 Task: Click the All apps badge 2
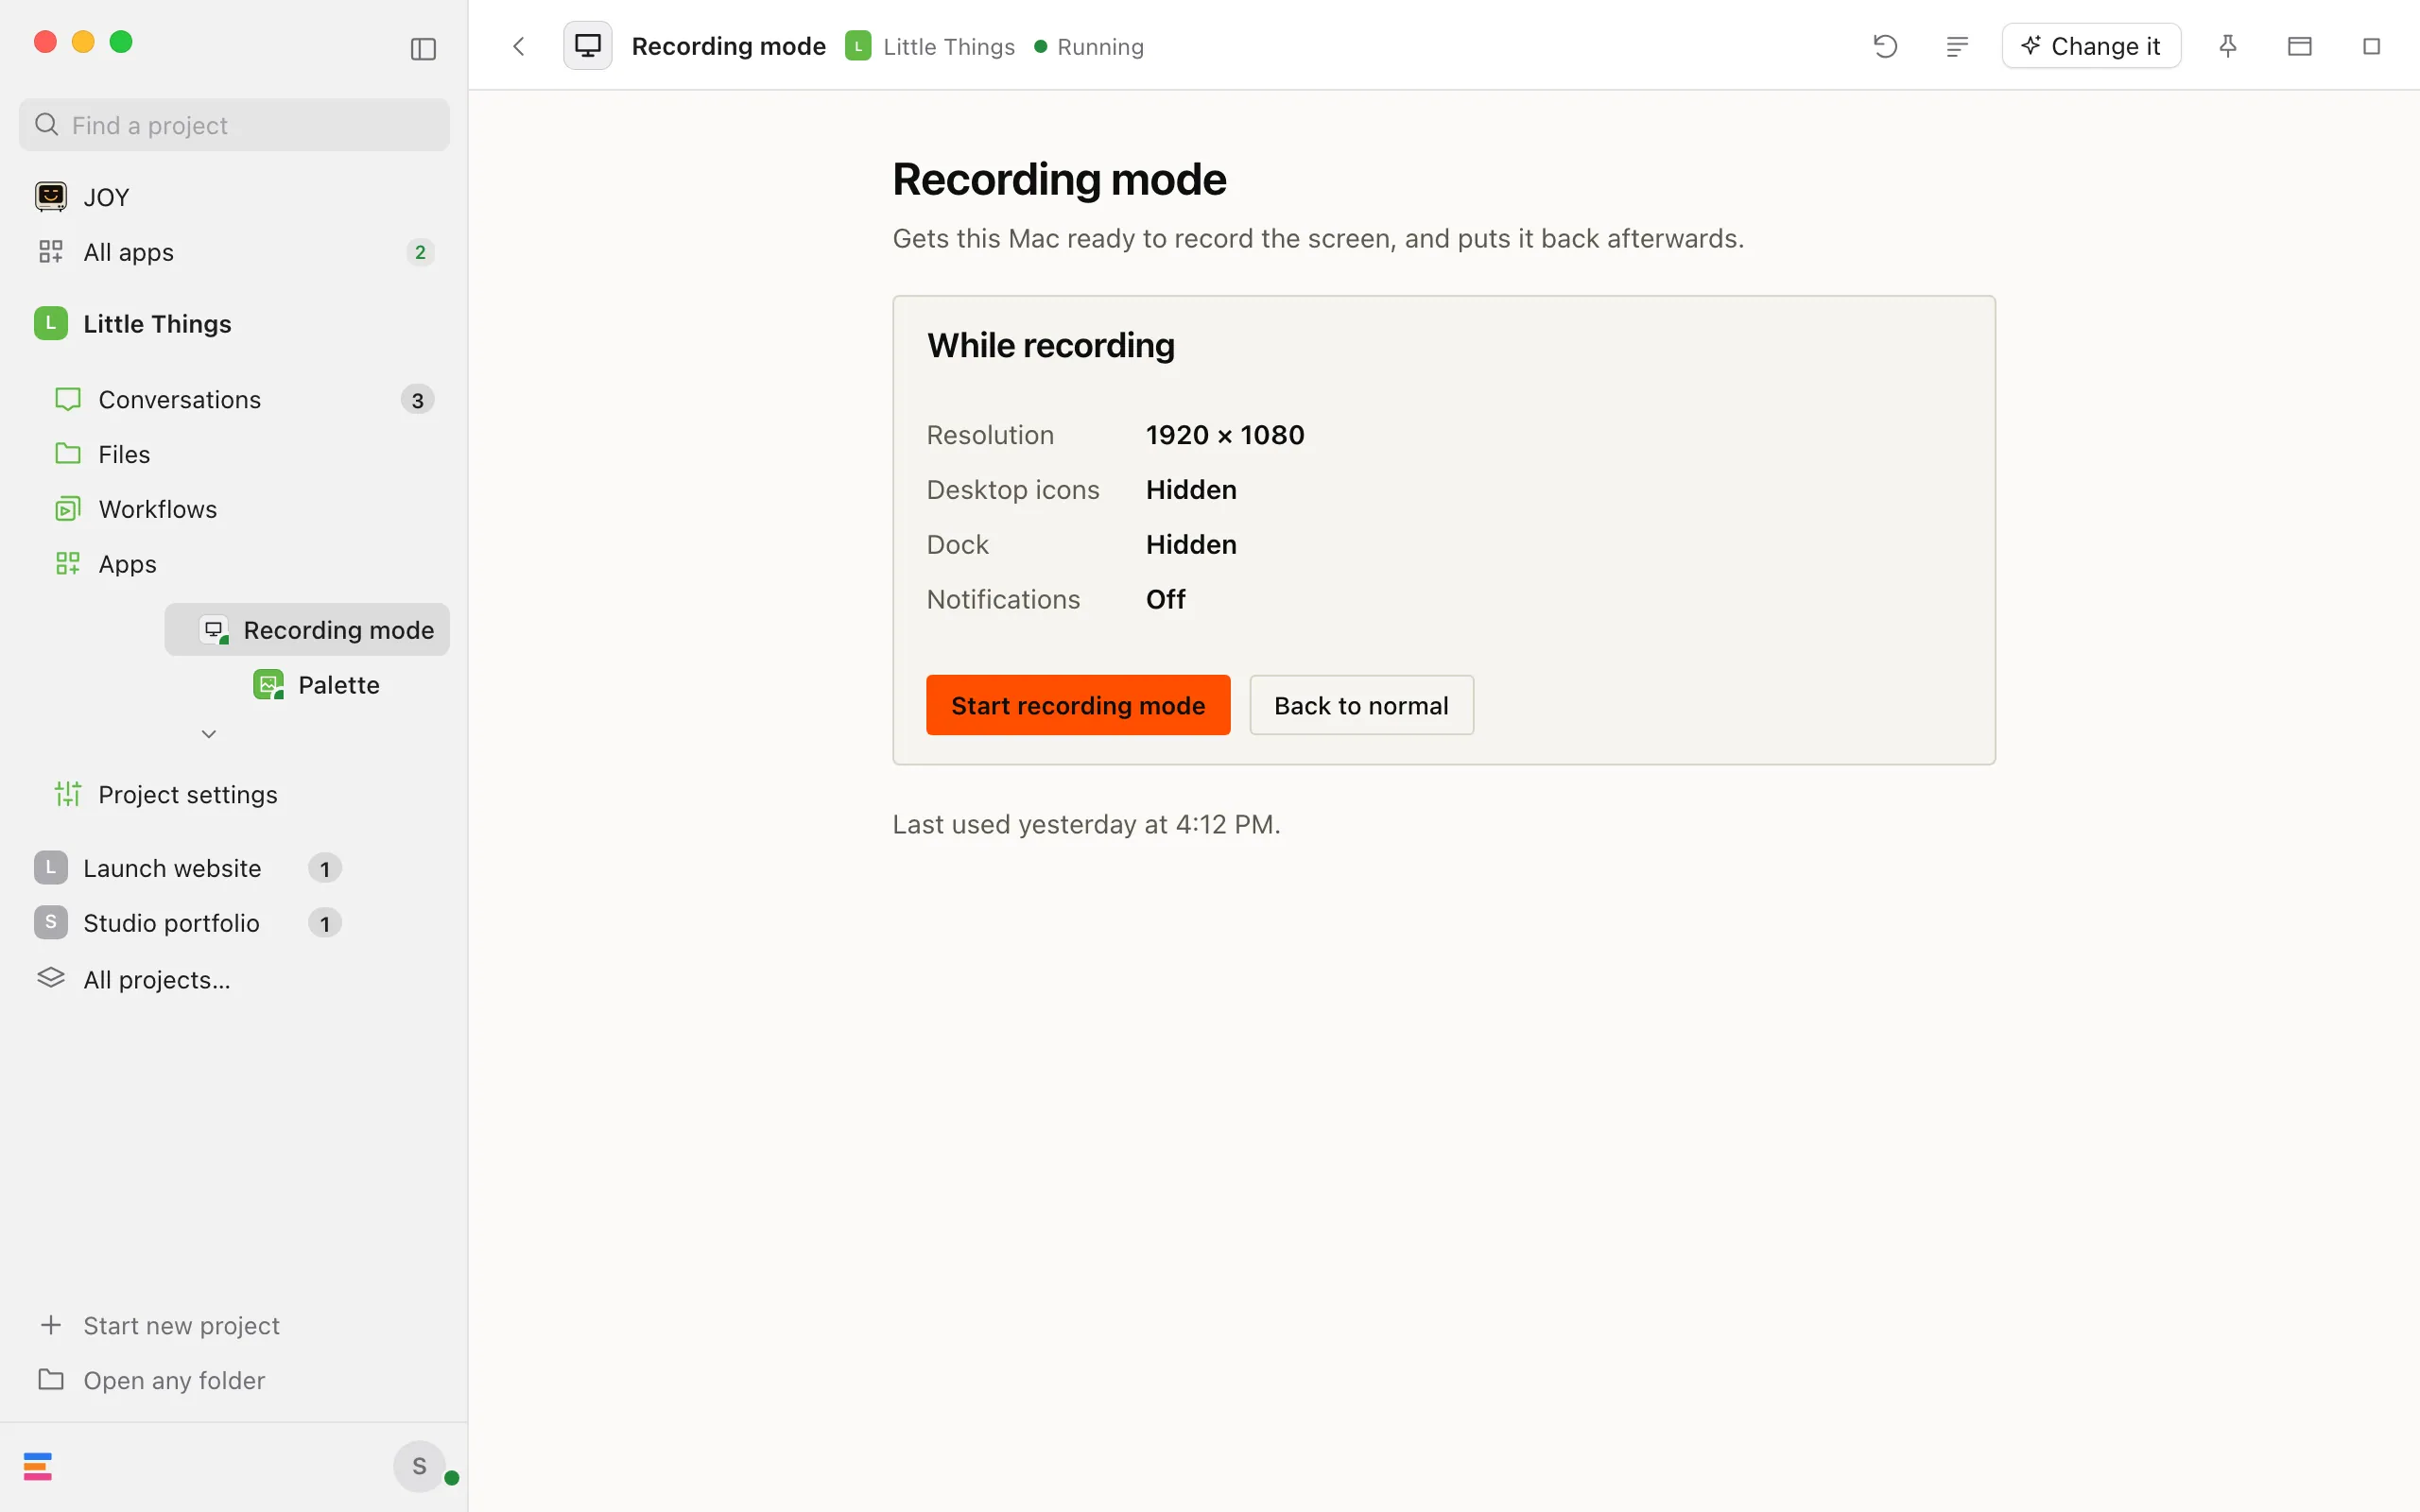point(420,252)
